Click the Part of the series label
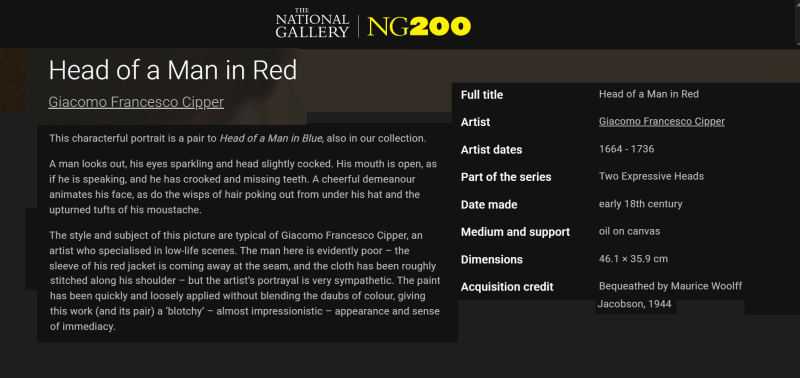The height and width of the screenshot is (378, 800). (x=506, y=177)
